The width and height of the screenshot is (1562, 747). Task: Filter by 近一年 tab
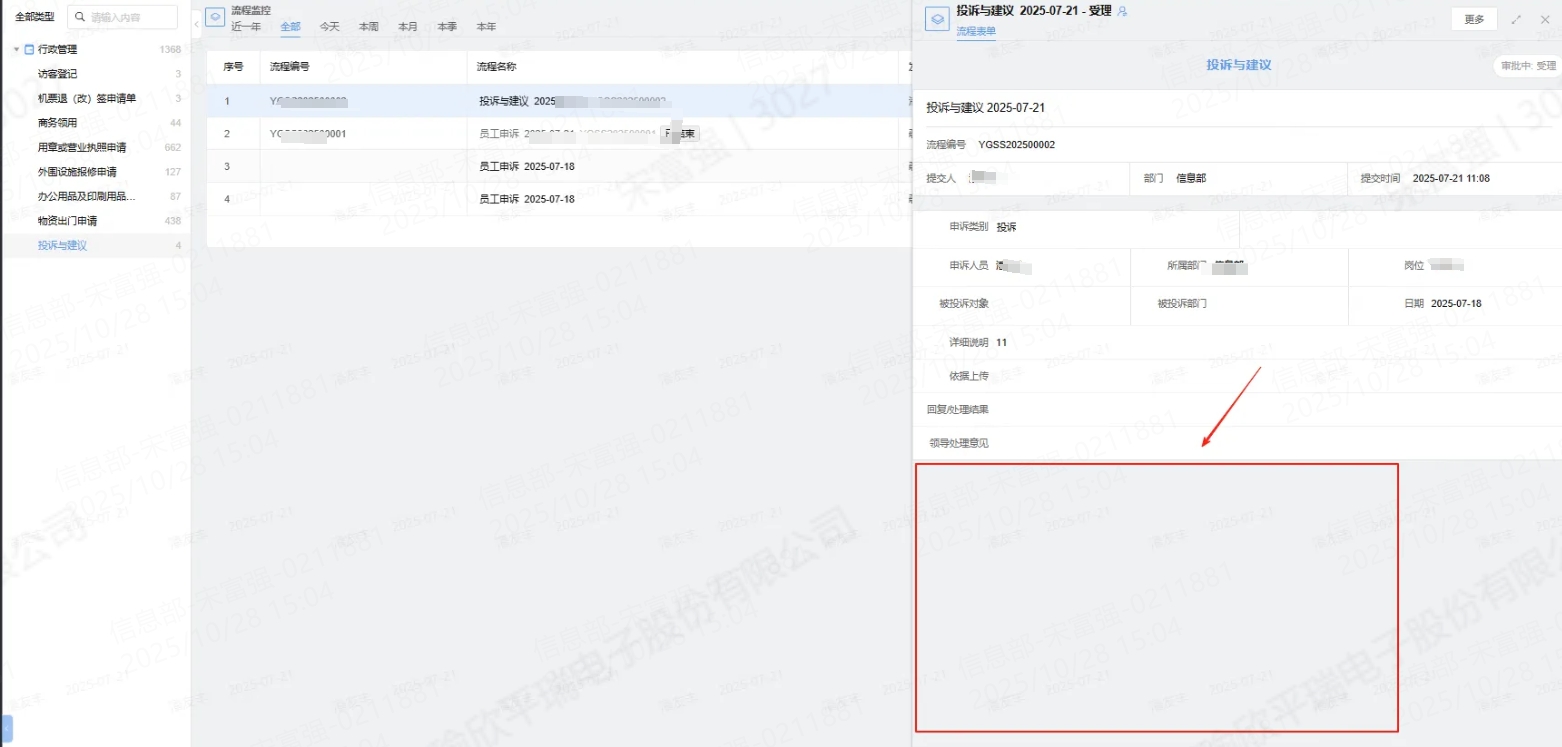(x=246, y=27)
